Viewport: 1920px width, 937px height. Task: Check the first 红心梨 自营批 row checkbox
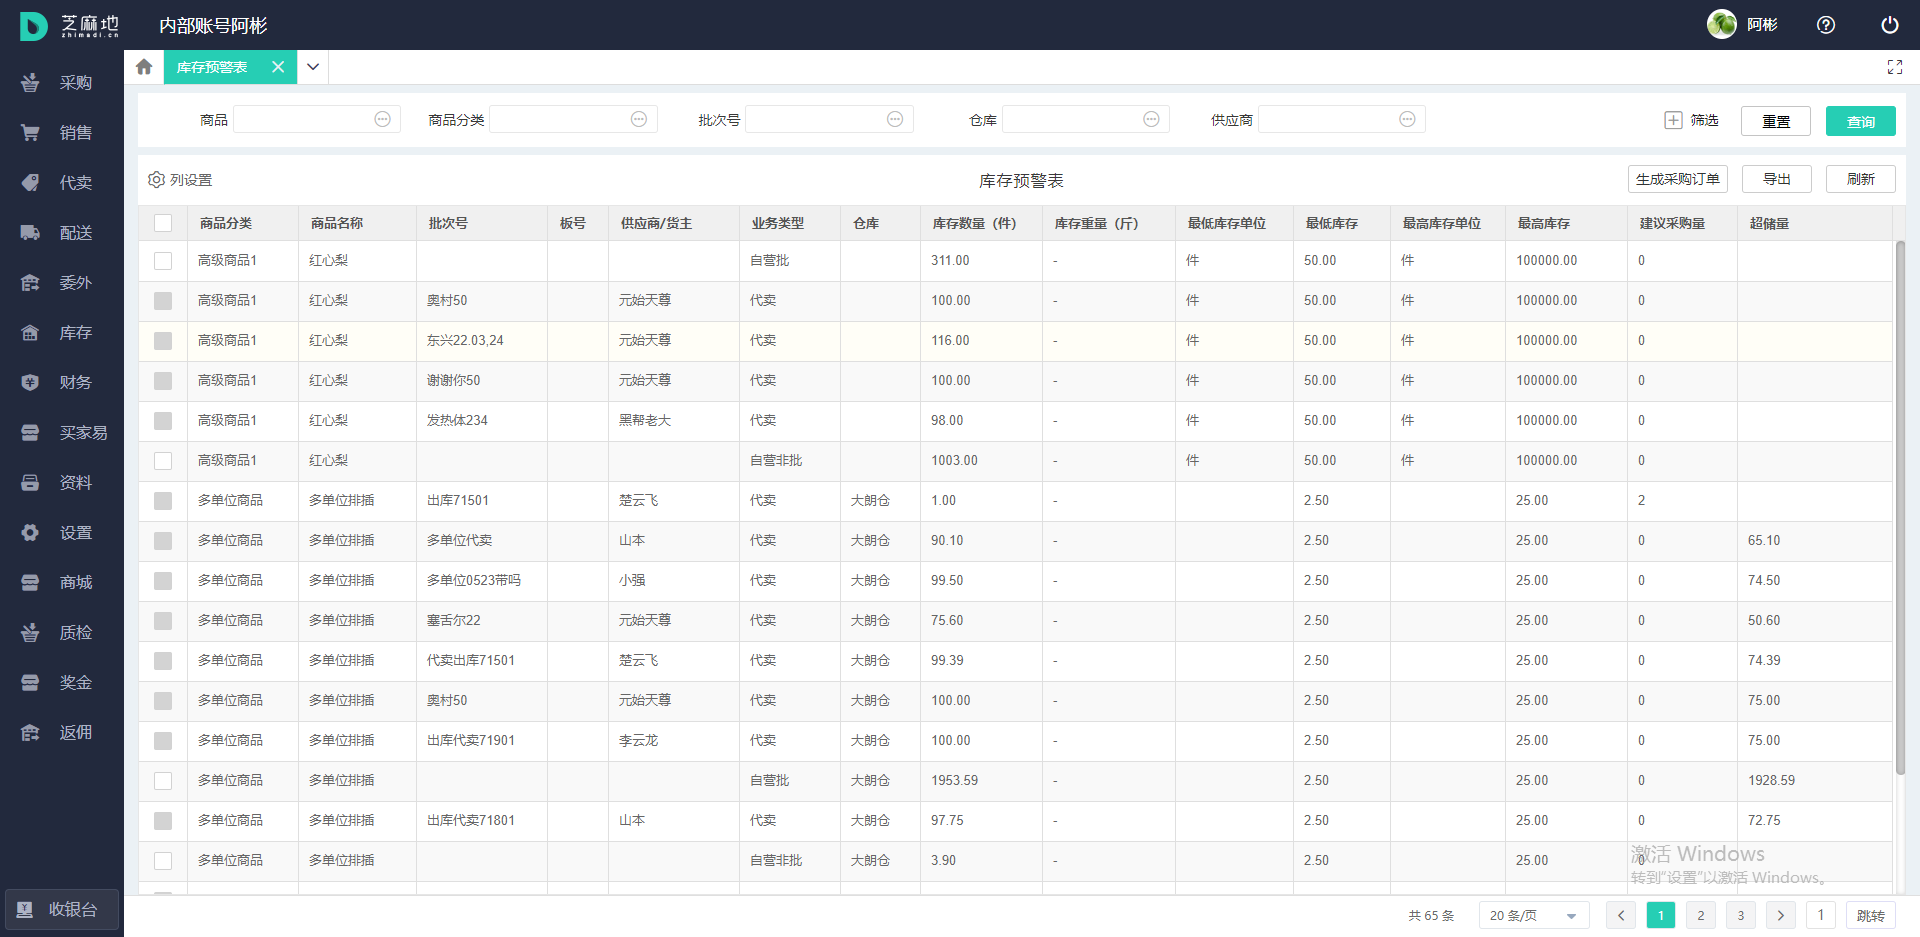click(163, 261)
